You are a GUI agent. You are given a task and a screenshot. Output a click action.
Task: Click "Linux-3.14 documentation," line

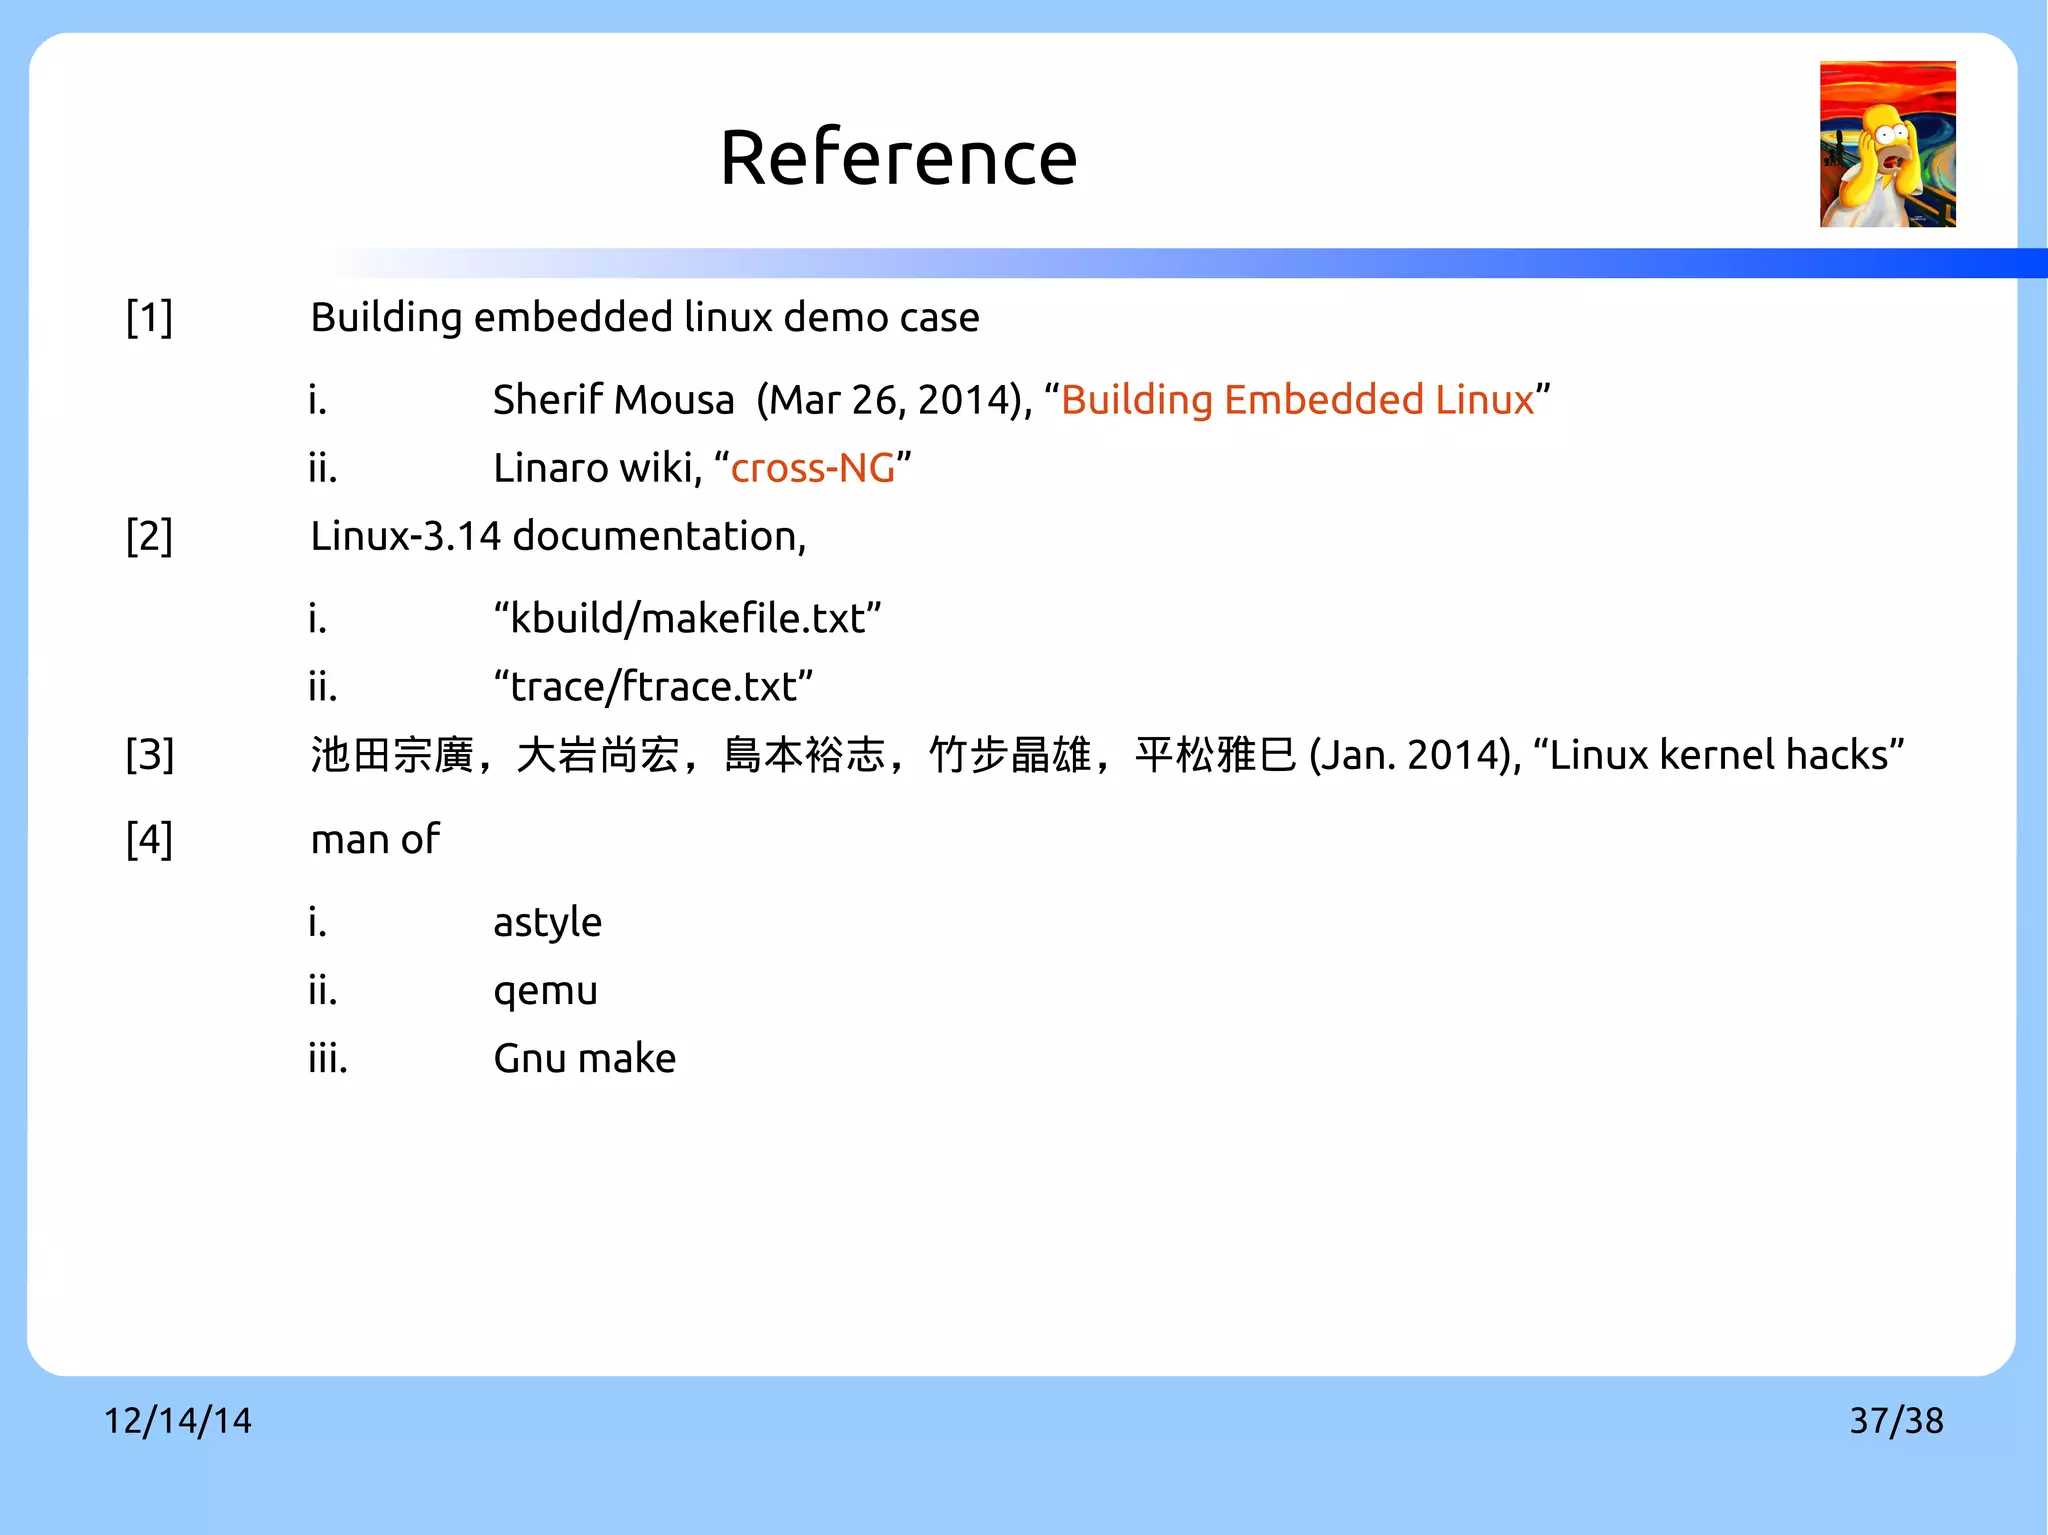[558, 537]
